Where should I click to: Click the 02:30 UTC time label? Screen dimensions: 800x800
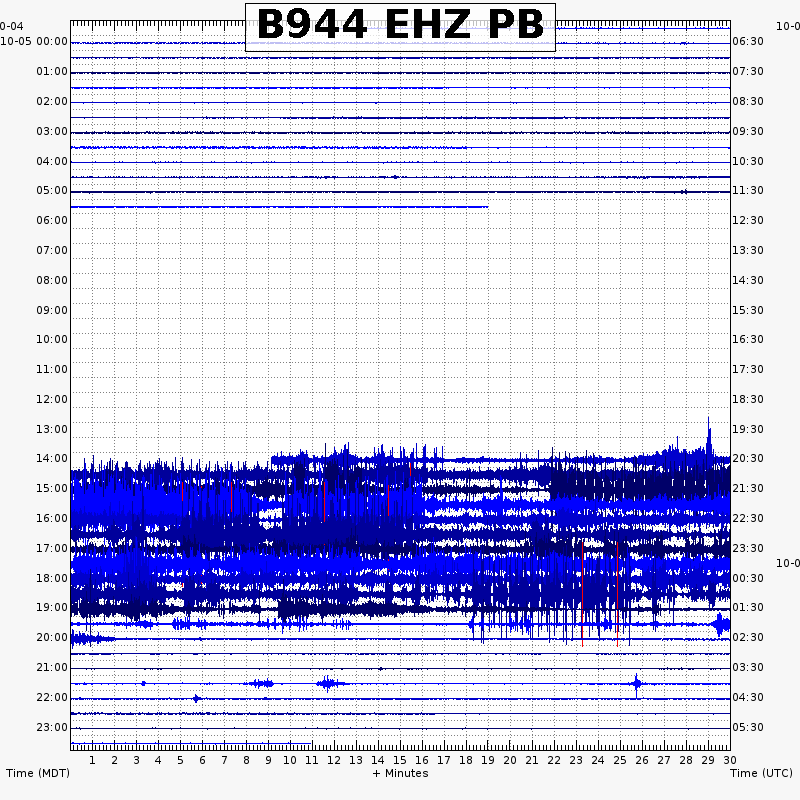tap(748, 637)
